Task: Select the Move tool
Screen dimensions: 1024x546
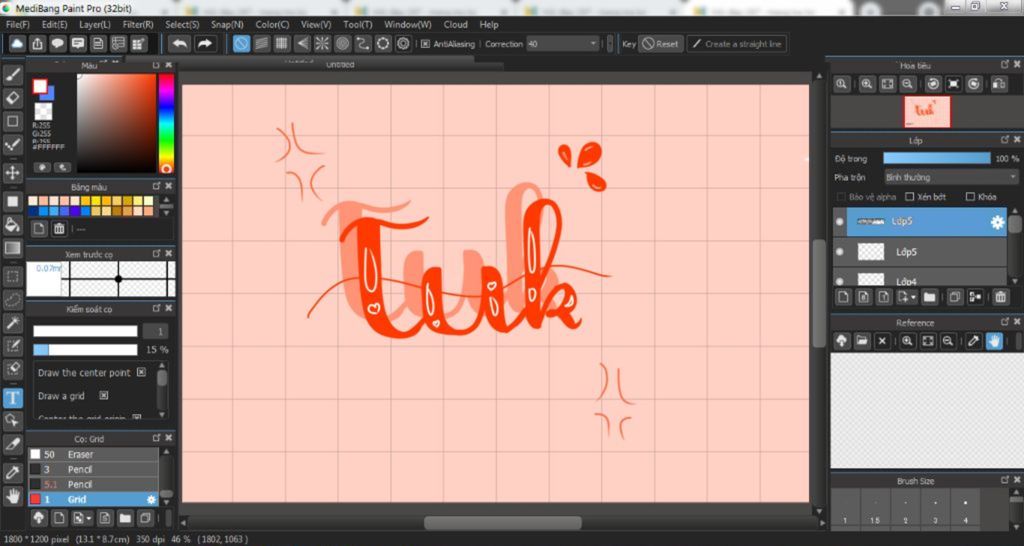Action: 12,173
